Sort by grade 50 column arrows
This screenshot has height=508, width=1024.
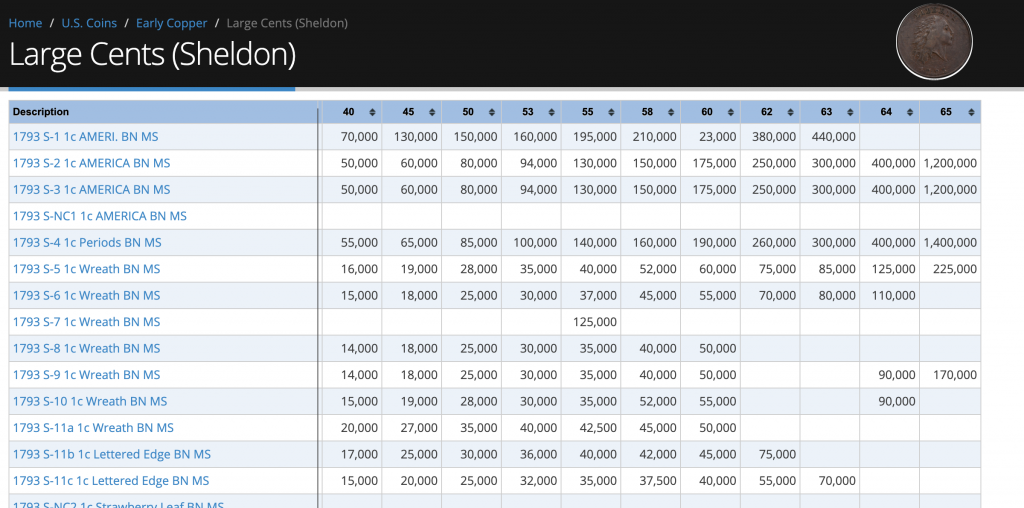[492, 112]
